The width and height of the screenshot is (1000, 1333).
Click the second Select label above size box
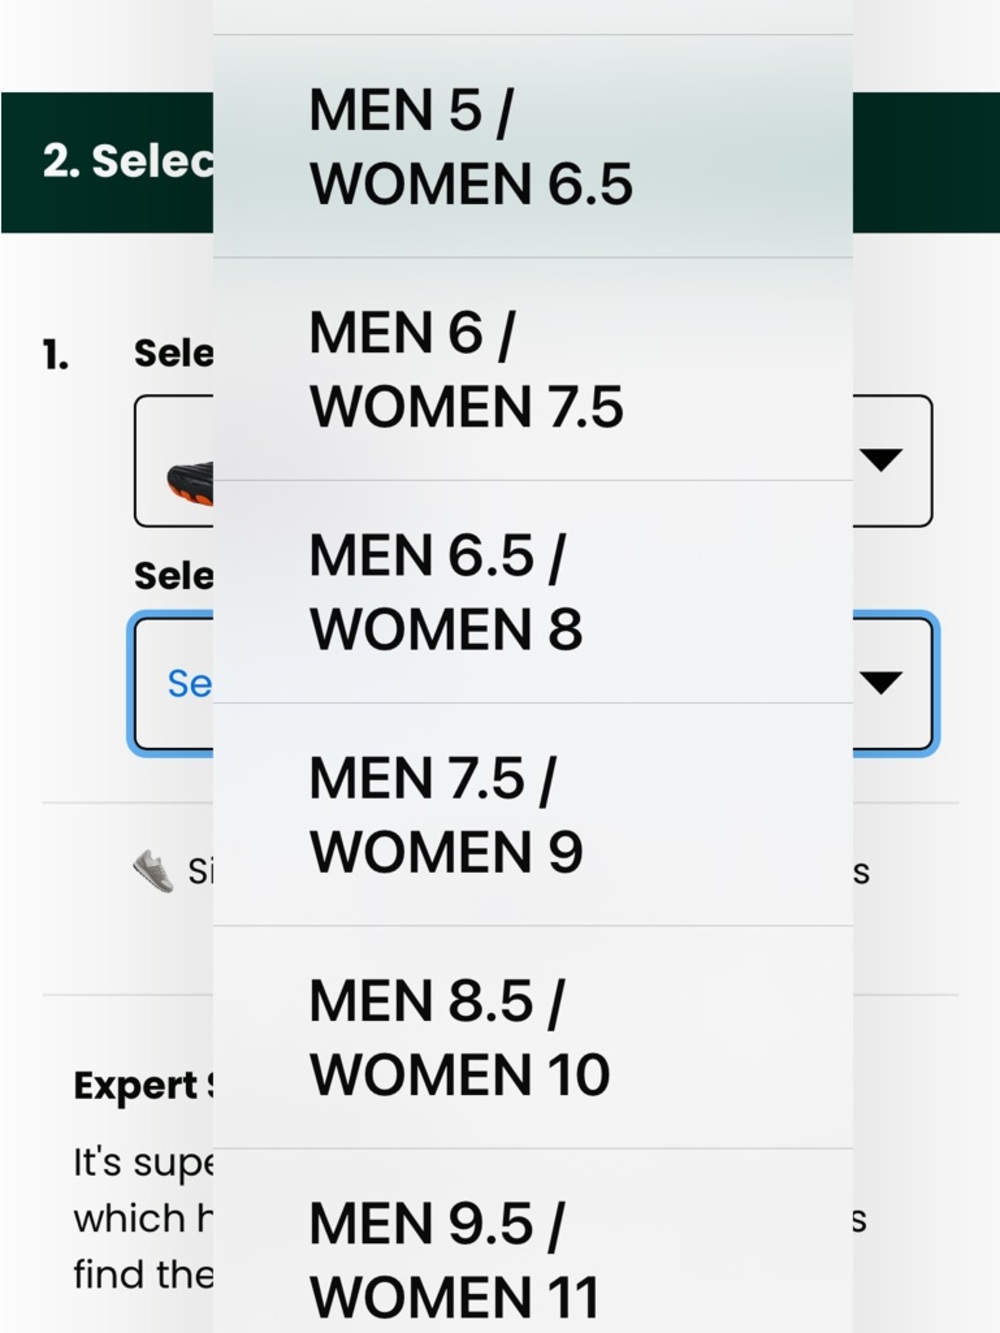click(x=174, y=576)
